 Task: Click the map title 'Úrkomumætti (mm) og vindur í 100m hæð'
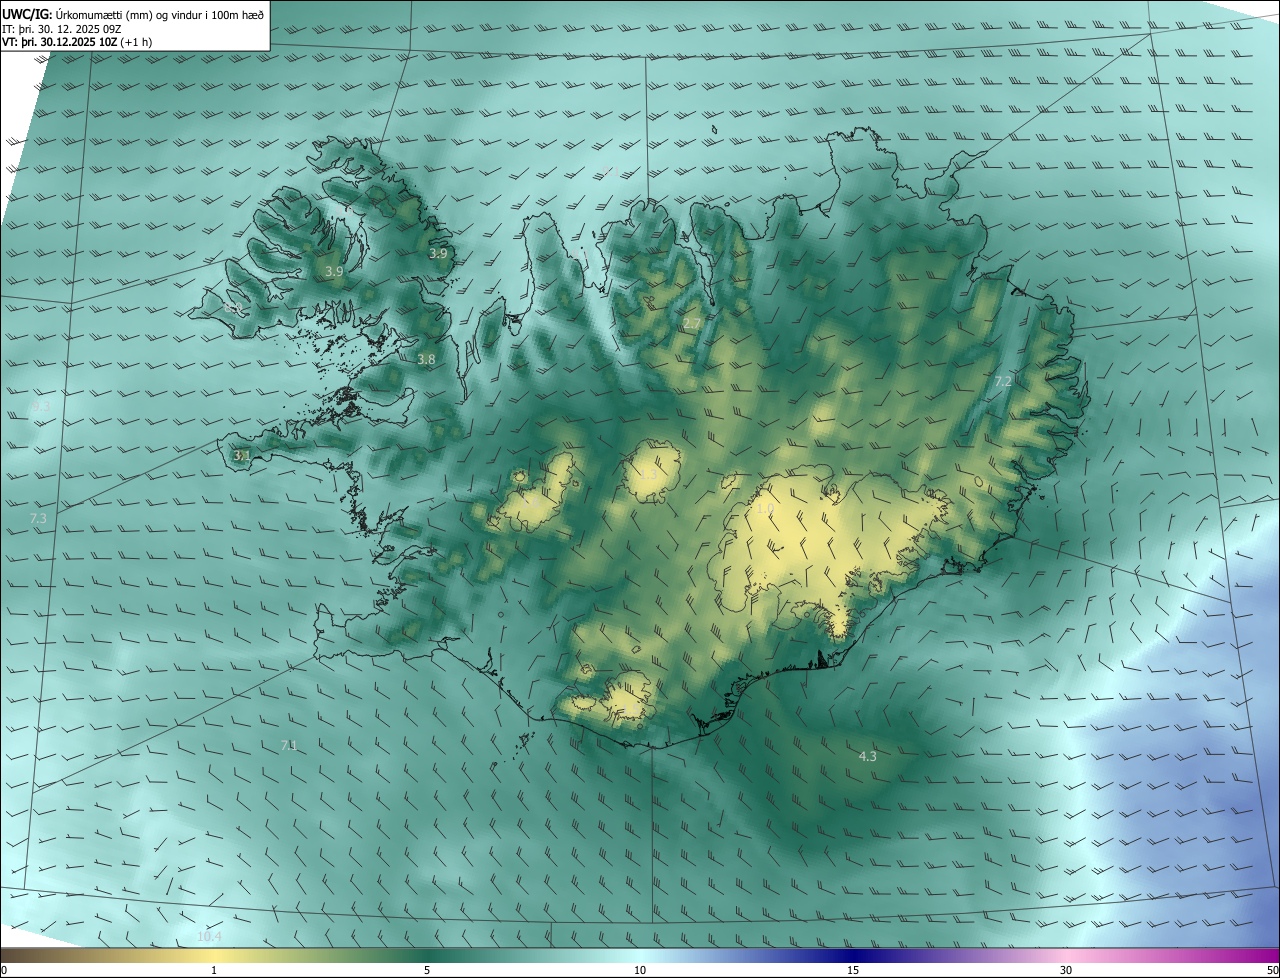pos(160,14)
